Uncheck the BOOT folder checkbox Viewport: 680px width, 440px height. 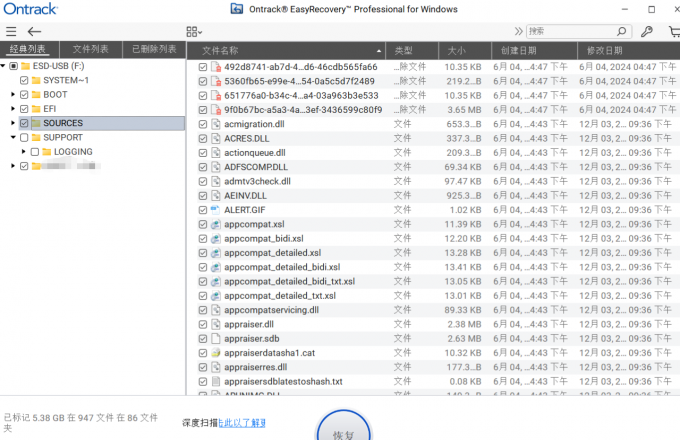pyautogui.click(x=24, y=95)
